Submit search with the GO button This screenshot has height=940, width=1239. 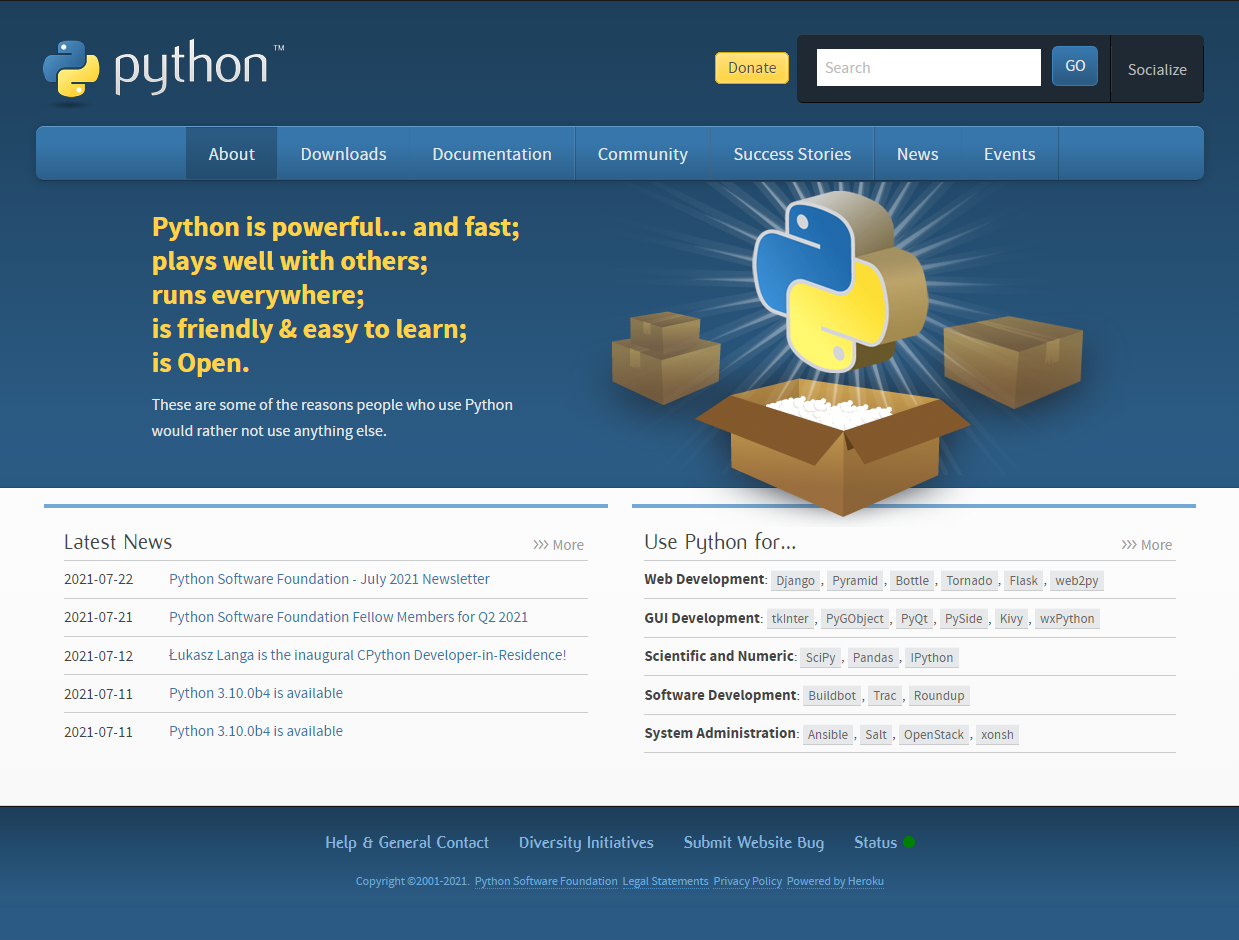pyautogui.click(x=1075, y=66)
